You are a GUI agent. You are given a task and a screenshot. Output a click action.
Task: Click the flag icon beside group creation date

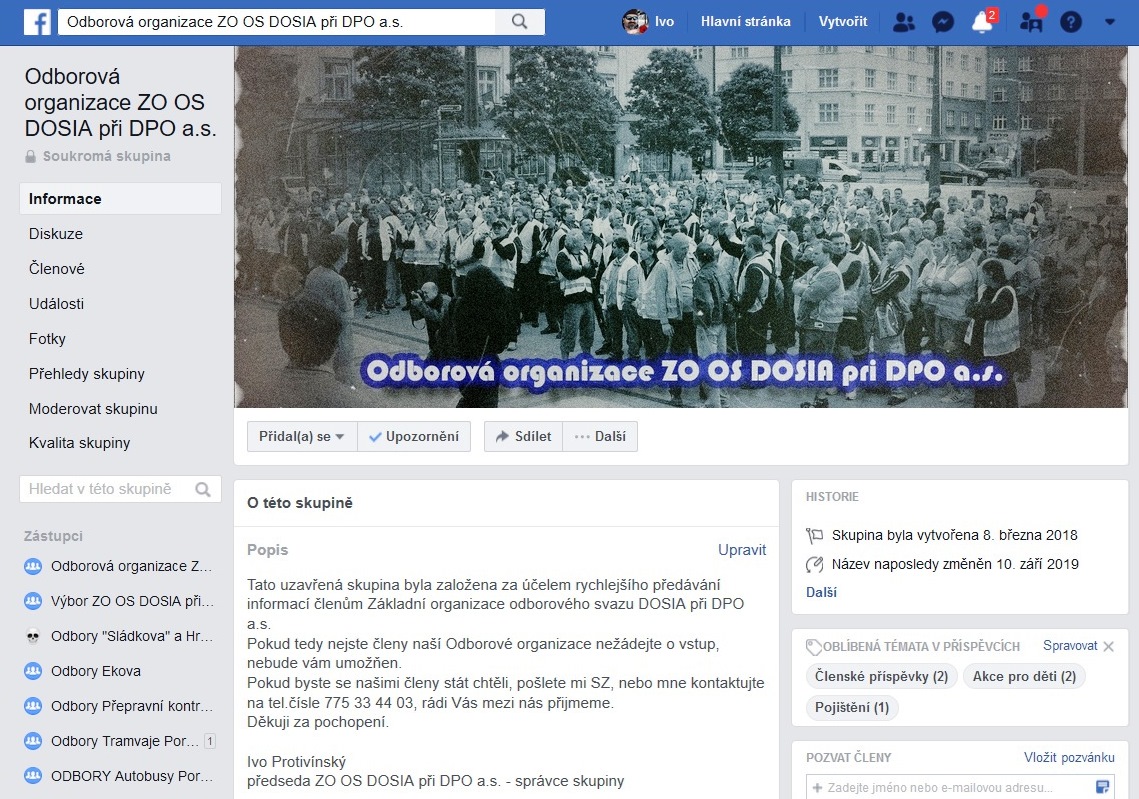(x=814, y=536)
